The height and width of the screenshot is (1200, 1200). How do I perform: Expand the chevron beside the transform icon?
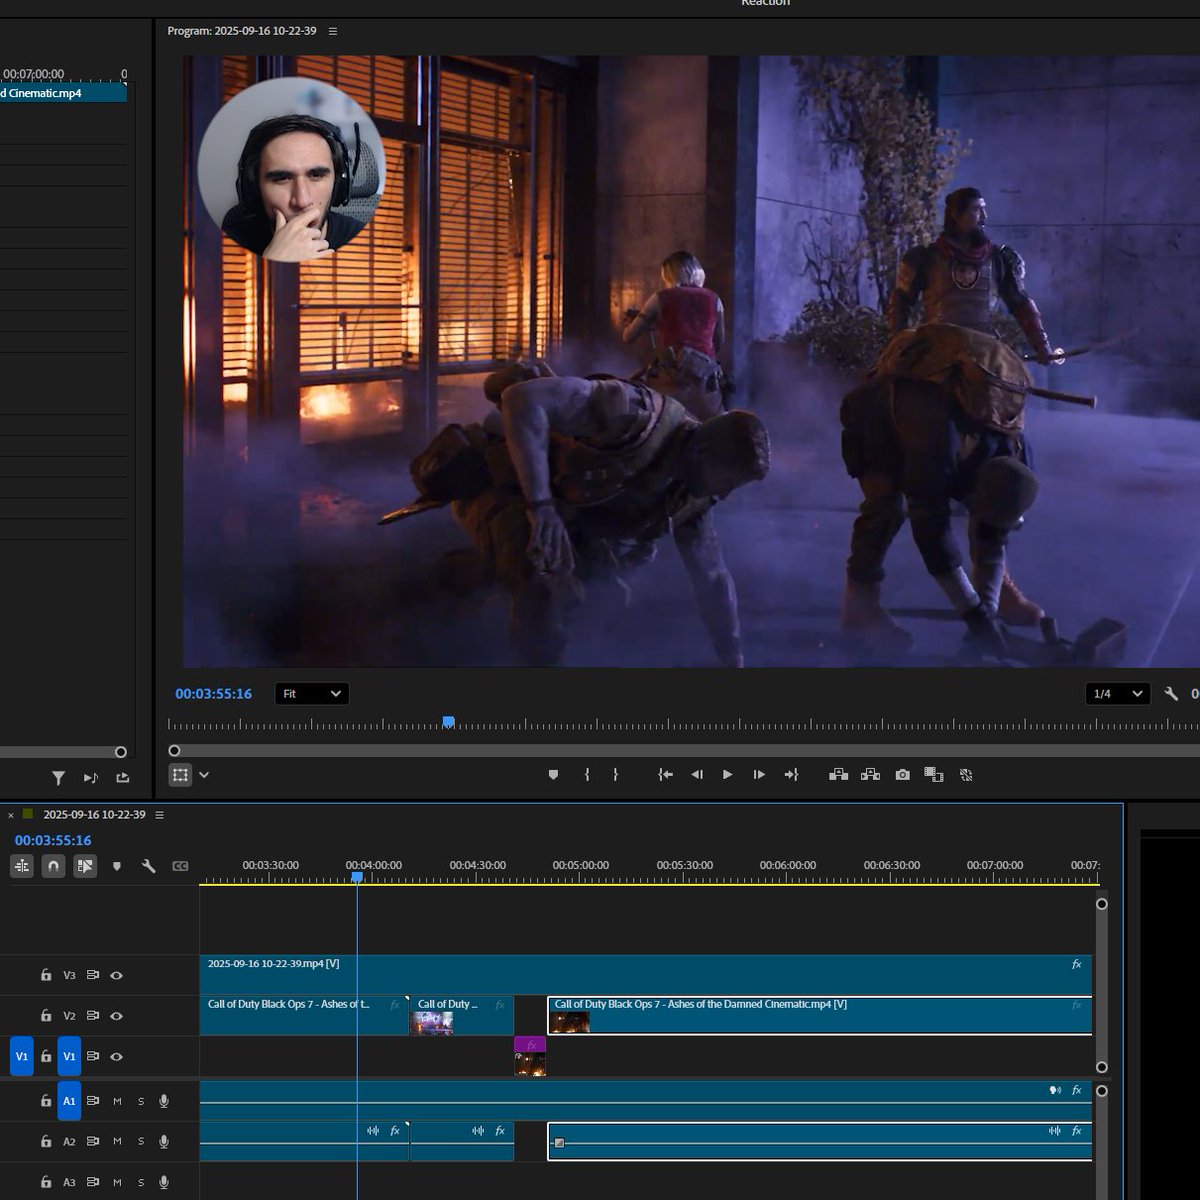pos(204,775)
